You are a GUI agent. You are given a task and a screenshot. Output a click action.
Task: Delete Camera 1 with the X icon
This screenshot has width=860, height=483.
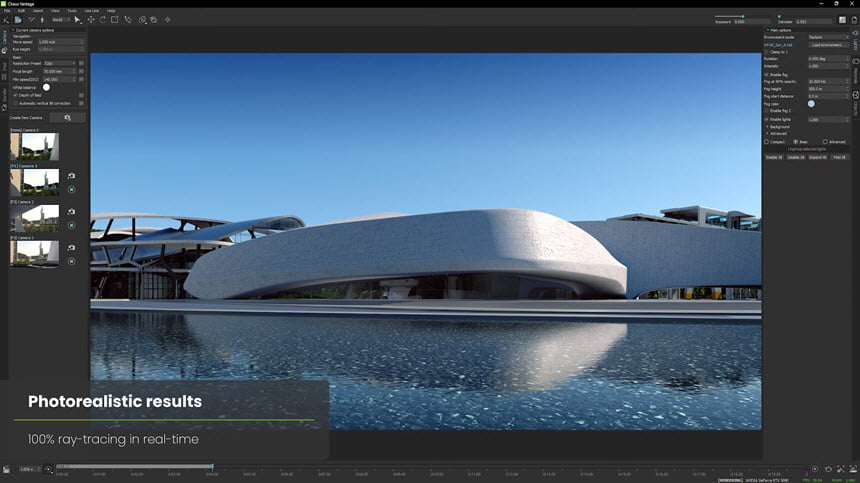(71, 190)
